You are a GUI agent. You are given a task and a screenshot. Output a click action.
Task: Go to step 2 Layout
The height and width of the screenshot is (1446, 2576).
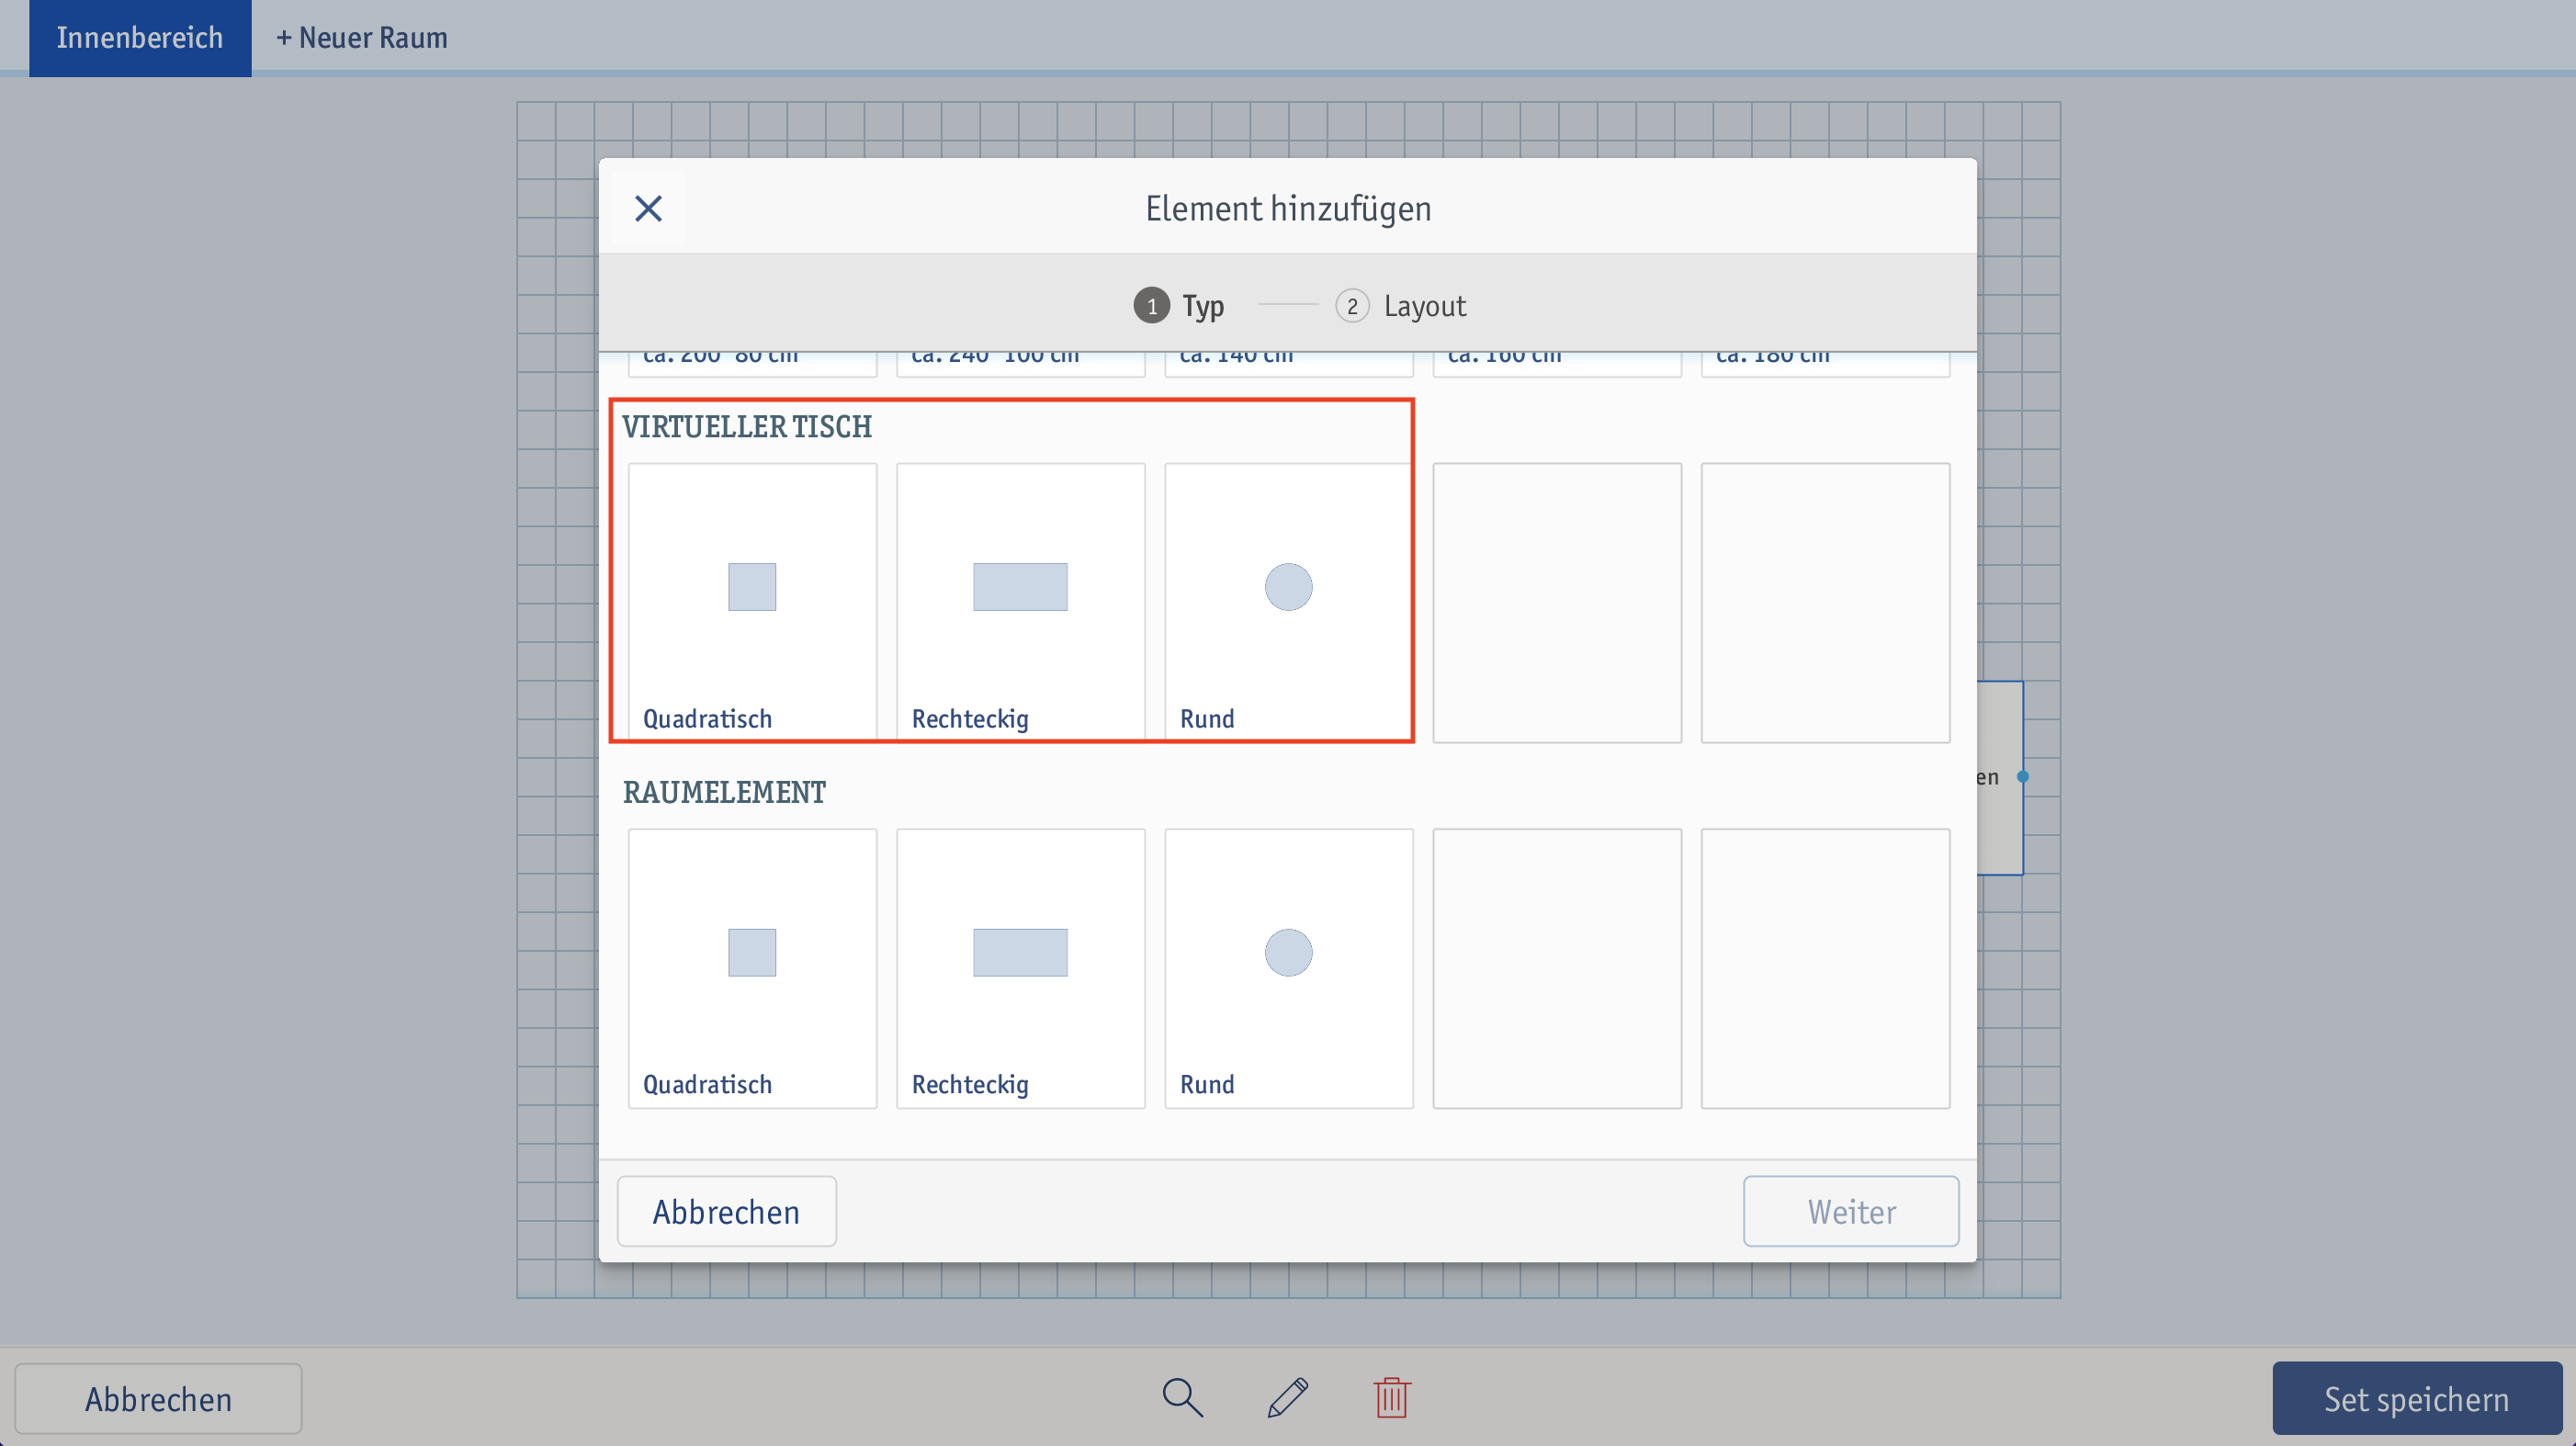1400,305
